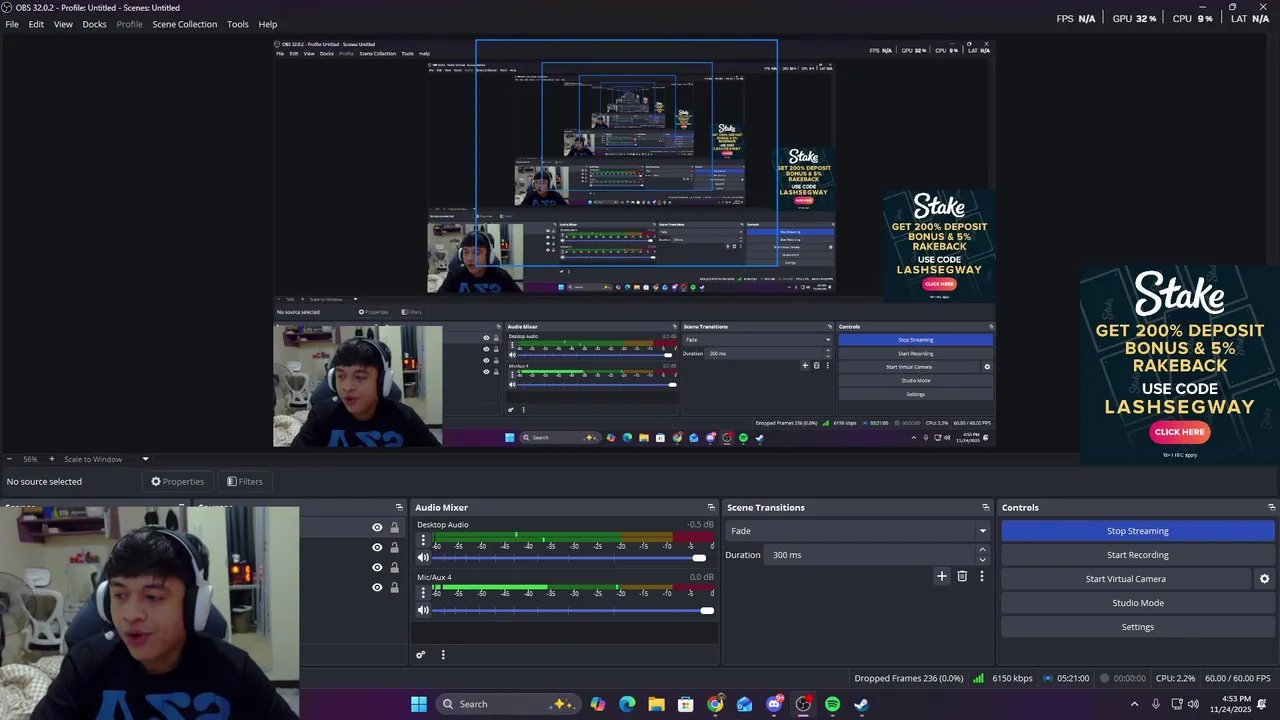Toggle lock on the third source row

point(394,568)
